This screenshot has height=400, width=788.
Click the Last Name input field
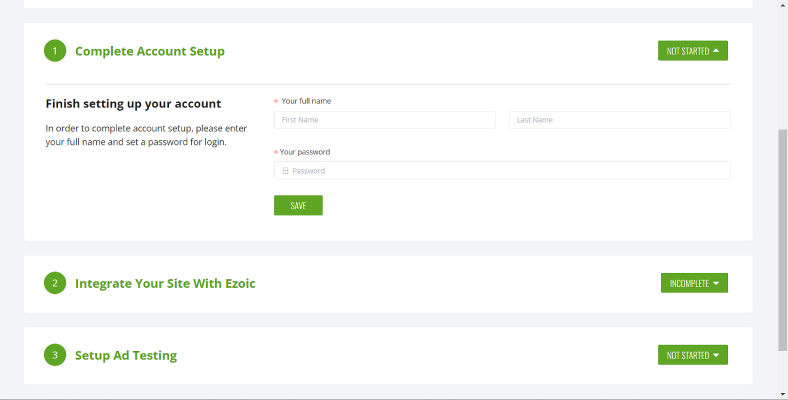click(x=620, y=120)
